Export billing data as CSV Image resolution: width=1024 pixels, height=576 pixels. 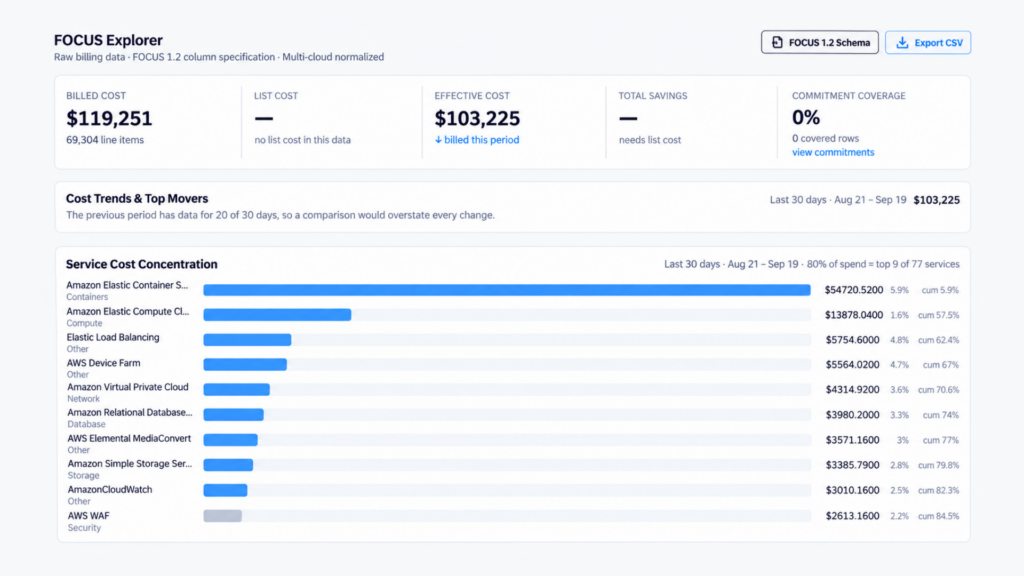tap(928, 42)
